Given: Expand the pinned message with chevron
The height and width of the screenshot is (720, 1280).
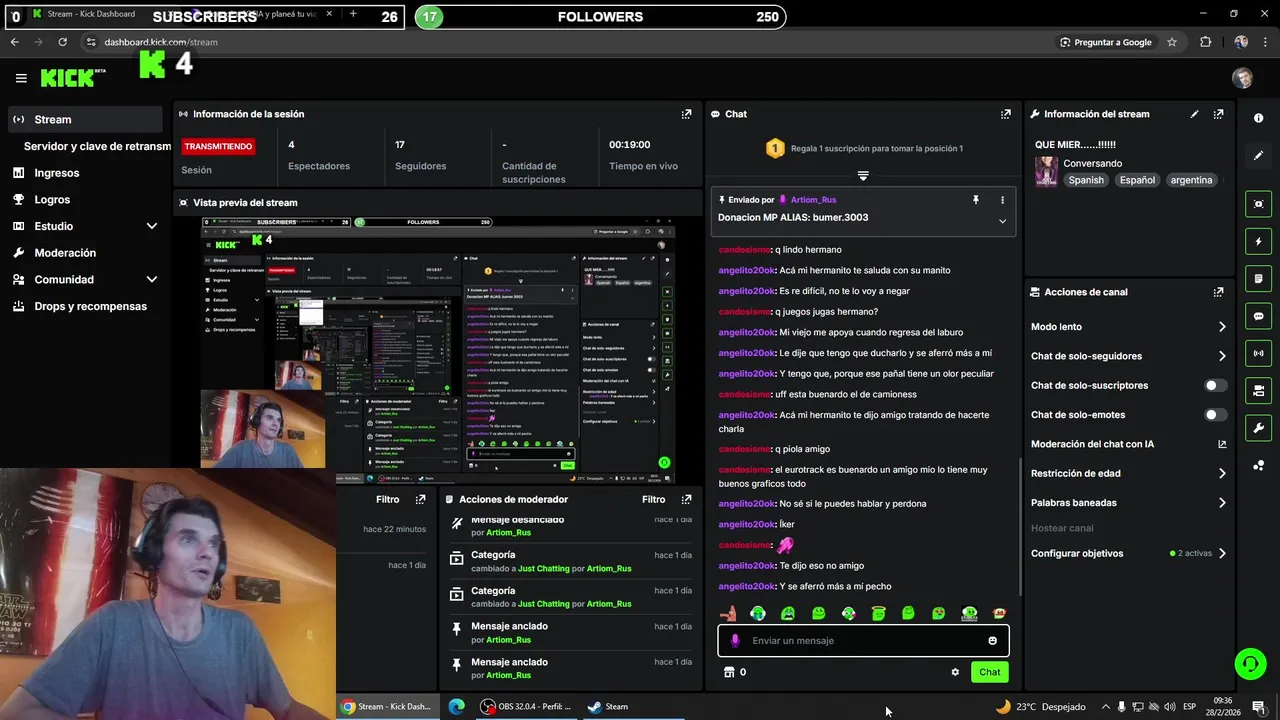Looking at the screenshot, I should (x=1002, y=221).
